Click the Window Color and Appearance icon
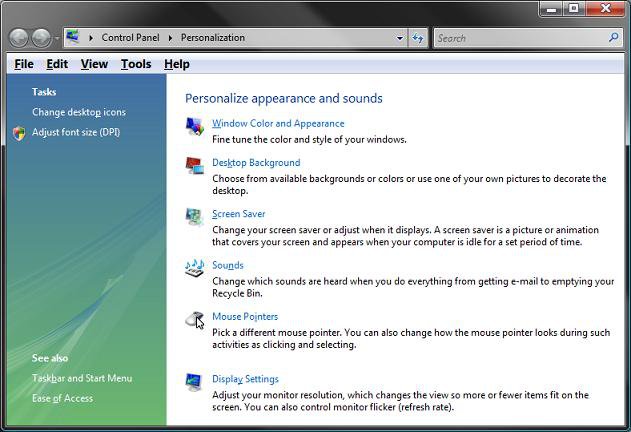The width and height of the screenshot is (631, 432). [195, 126]
